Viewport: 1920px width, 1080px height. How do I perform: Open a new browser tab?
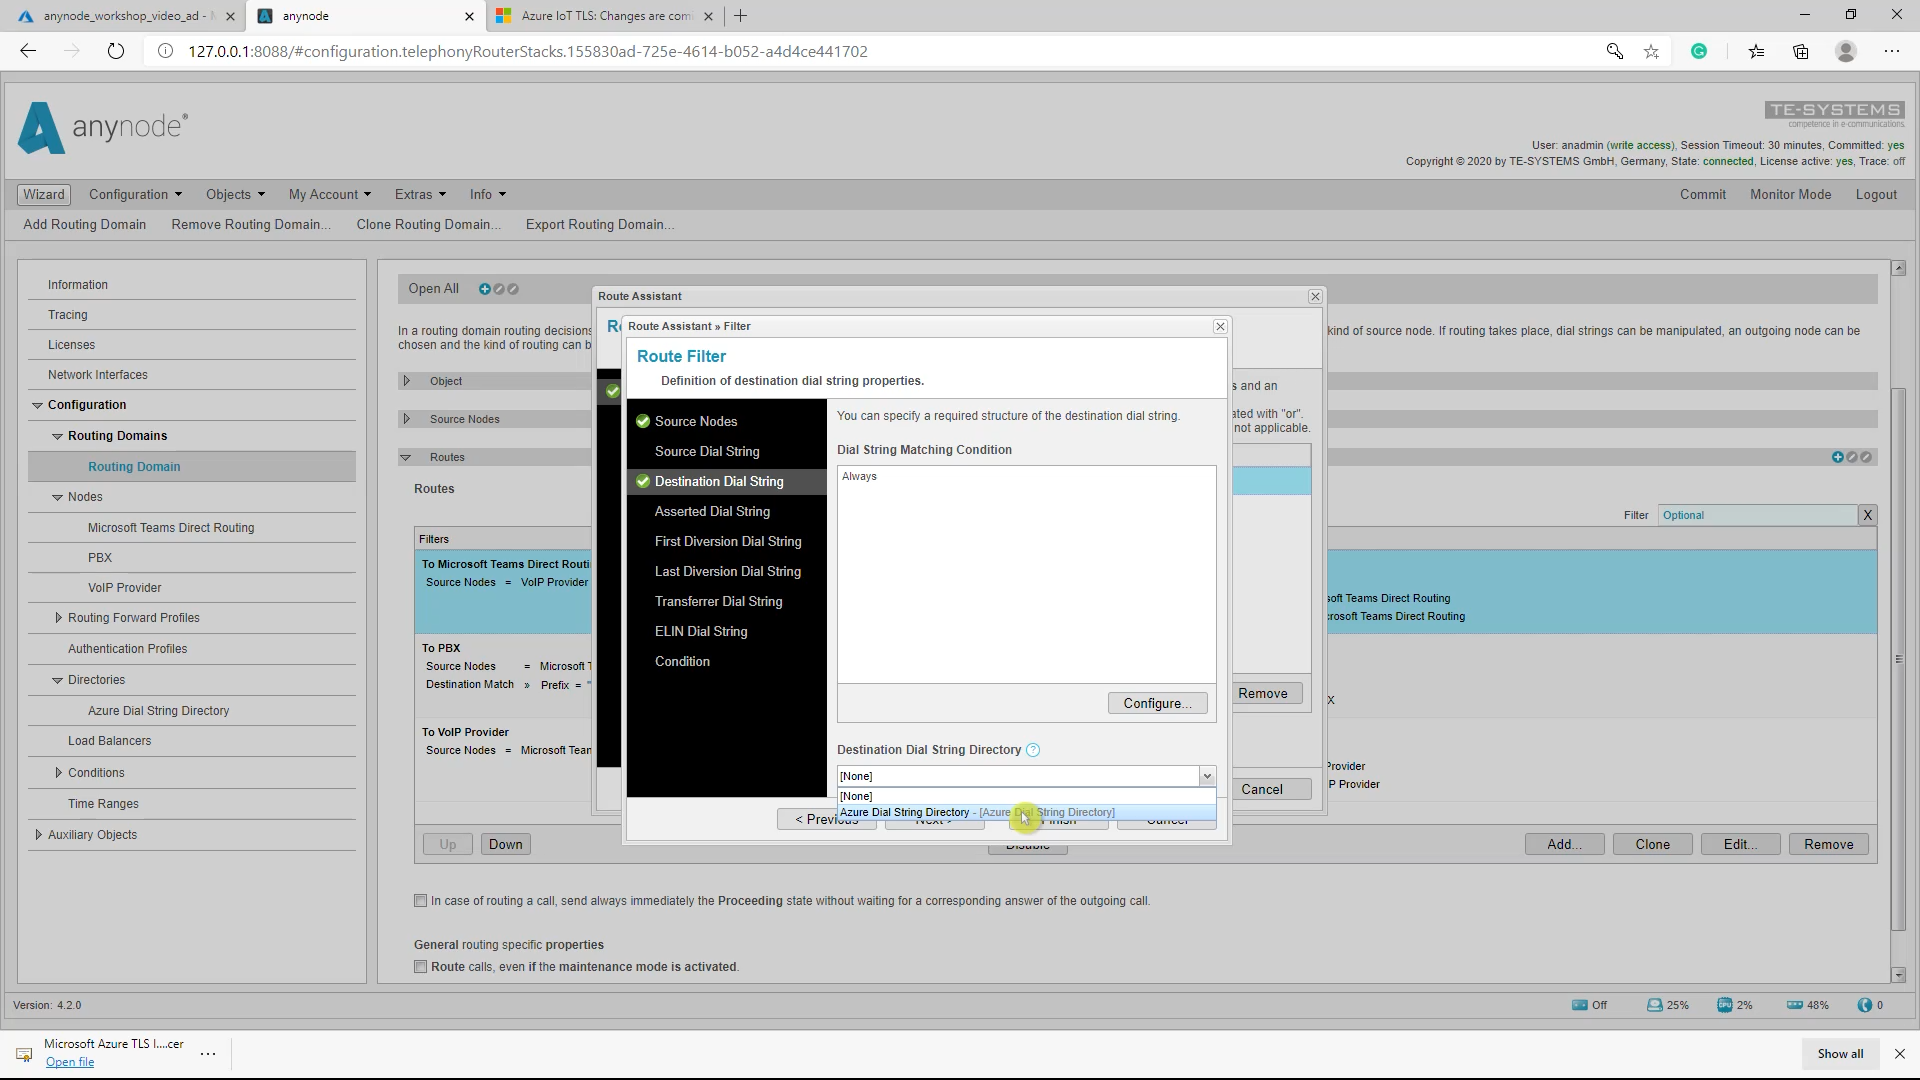[x=740, y=16]
